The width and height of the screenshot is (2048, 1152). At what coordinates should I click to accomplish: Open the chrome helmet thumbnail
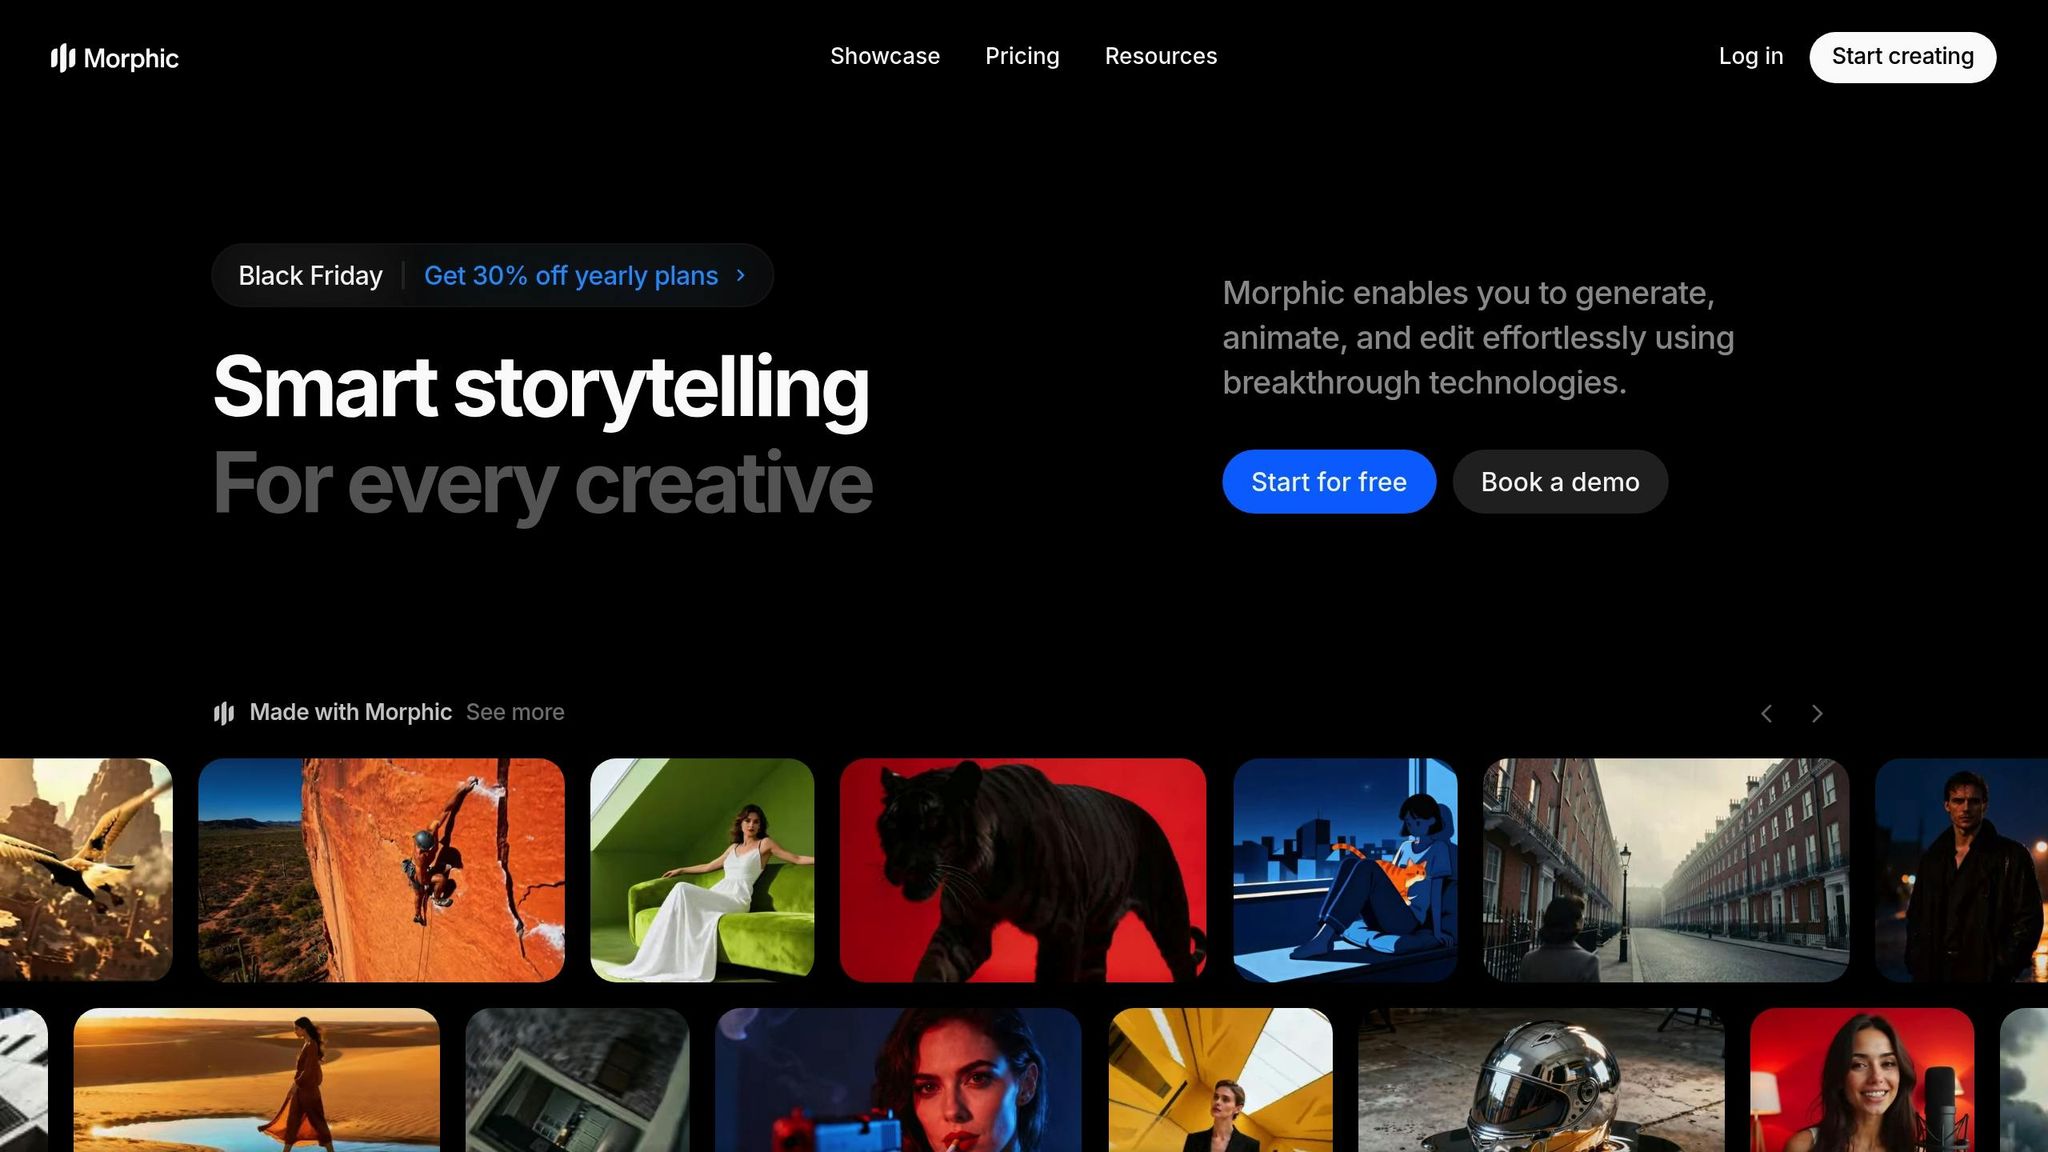click(1541, 1080)
